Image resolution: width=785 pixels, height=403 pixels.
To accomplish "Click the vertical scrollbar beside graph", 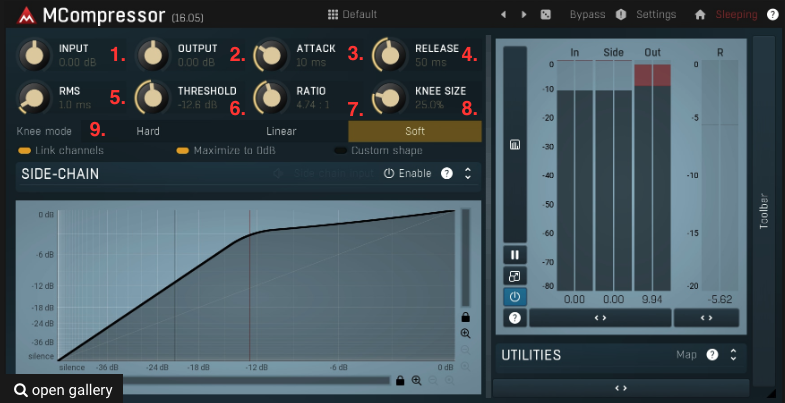I will click(x=466, y=258).
